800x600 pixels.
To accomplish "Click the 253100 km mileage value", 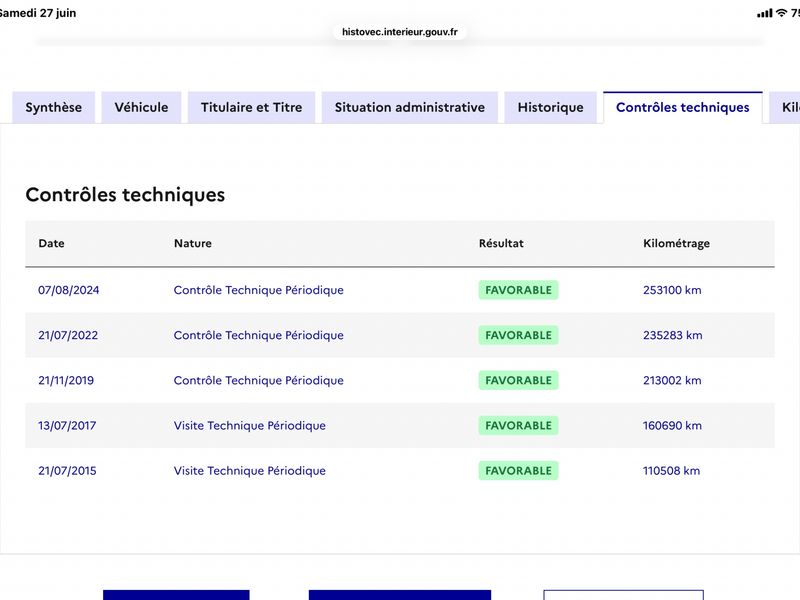I will (x=672, y=290).
